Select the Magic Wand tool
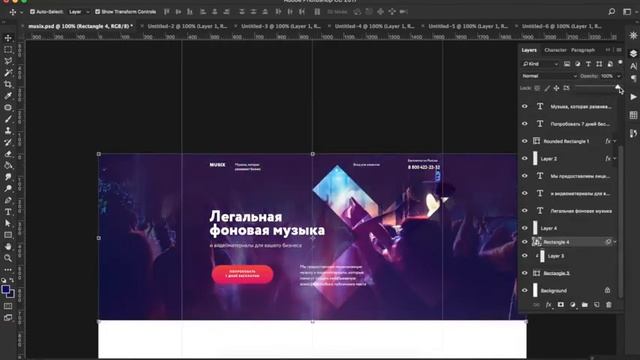 [x=8, y=73]
